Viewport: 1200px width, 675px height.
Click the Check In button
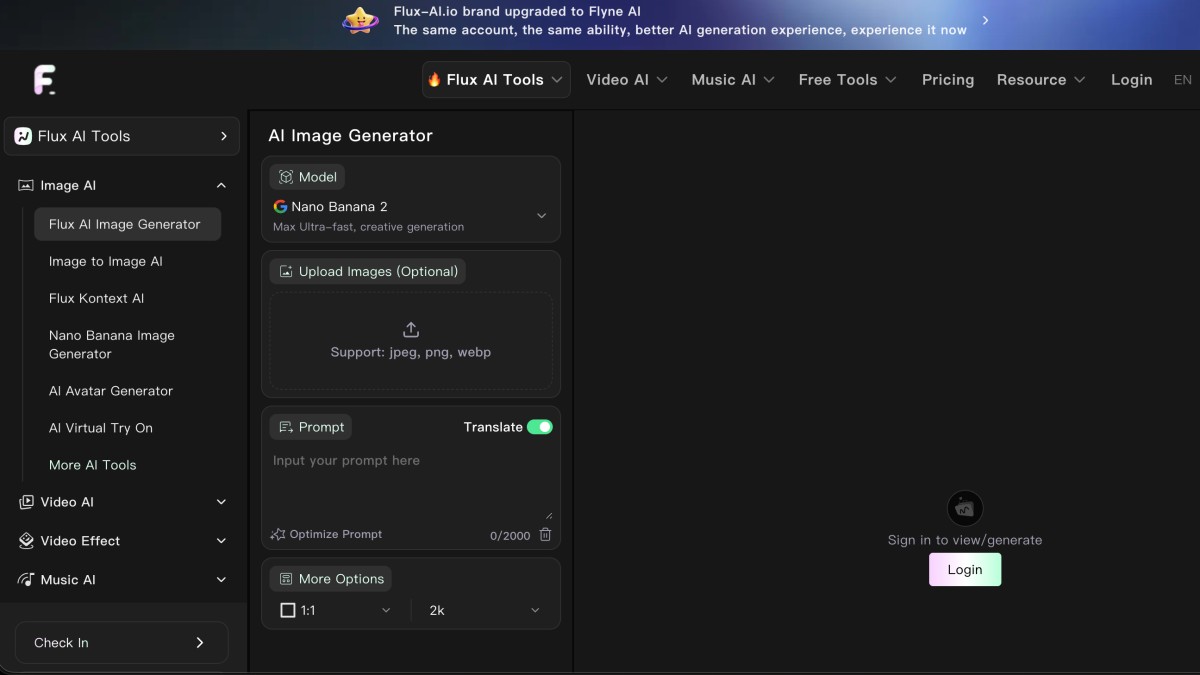122,643
